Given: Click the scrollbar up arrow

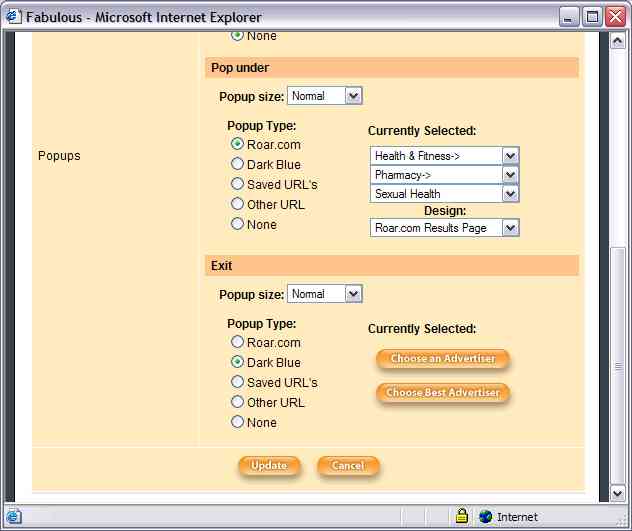Looking at the screenshot, I should click(x=617, y=40).
